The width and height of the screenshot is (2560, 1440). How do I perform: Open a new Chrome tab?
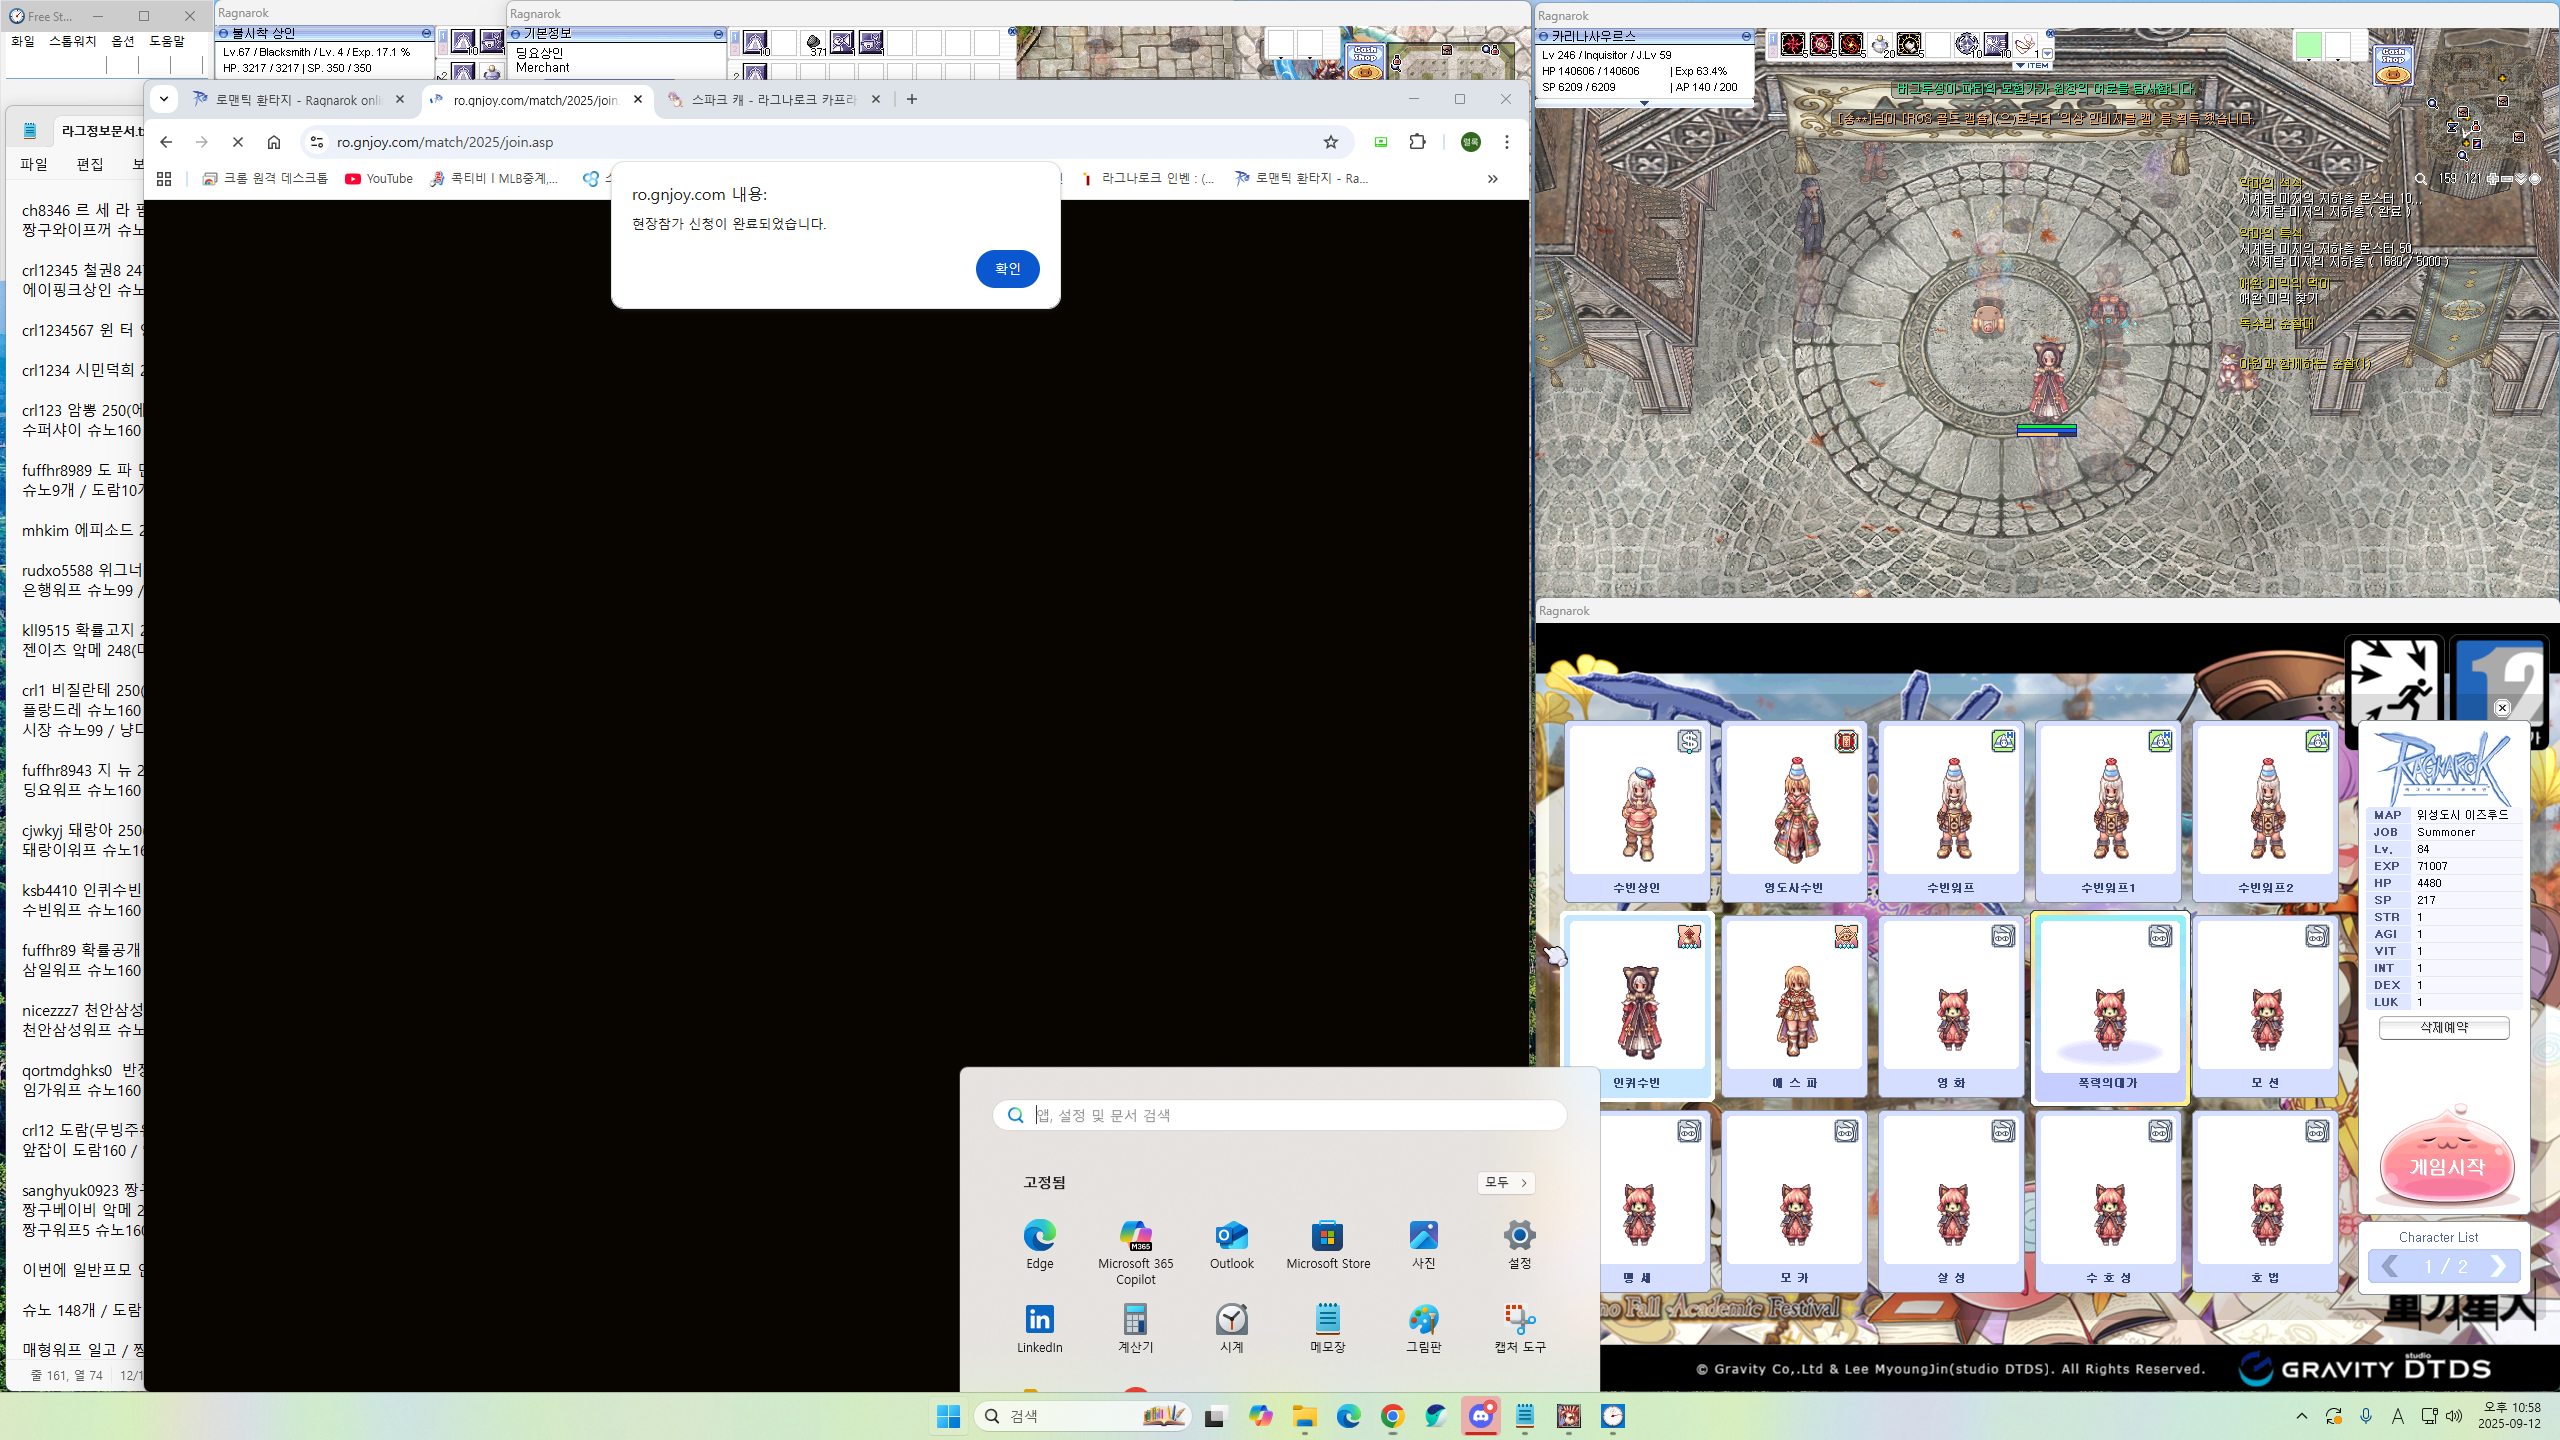pyautogui.click(x=911, y=99)
